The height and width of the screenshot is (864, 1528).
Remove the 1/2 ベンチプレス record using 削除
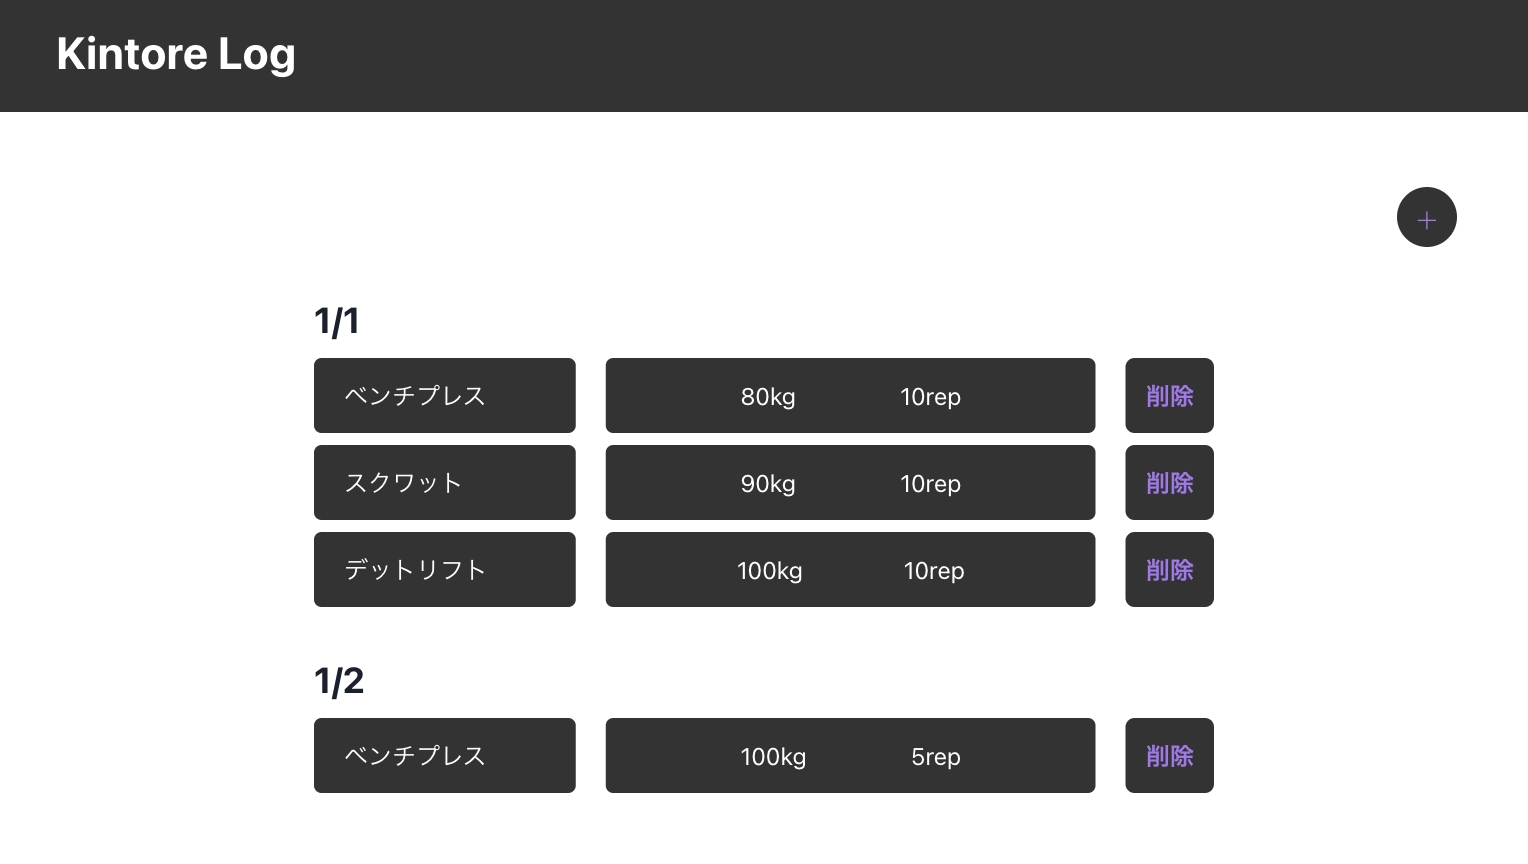click(1169, 756)
